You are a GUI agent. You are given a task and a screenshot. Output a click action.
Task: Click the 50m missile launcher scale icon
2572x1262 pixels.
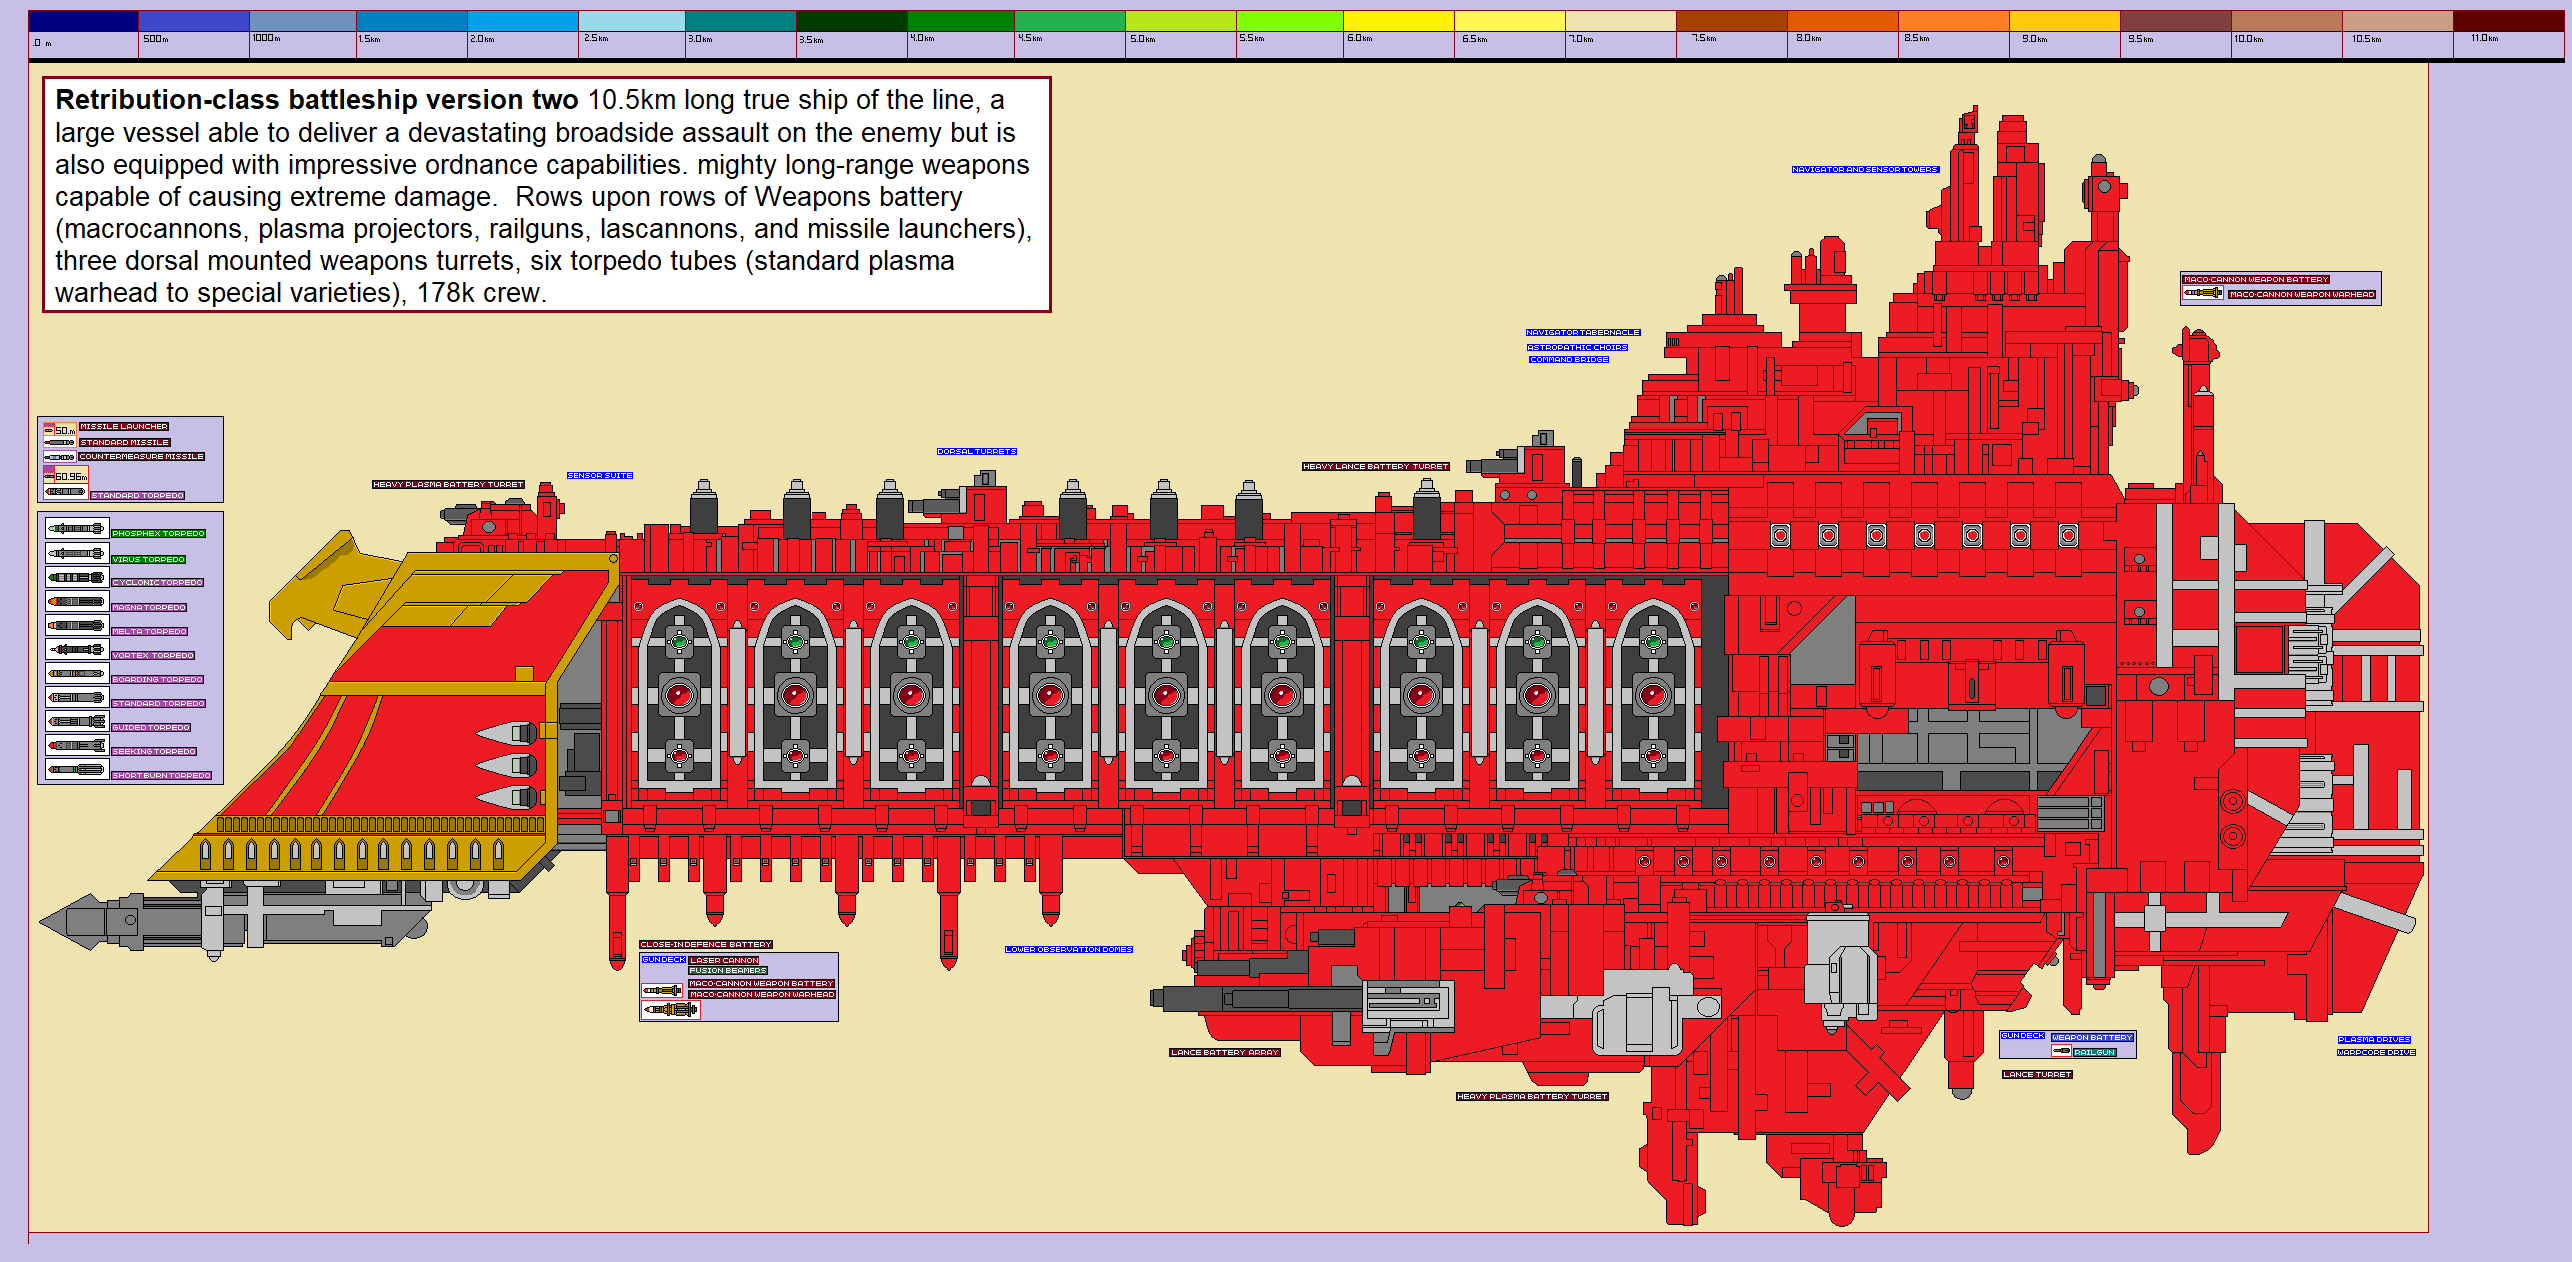(x=59, y=429)
